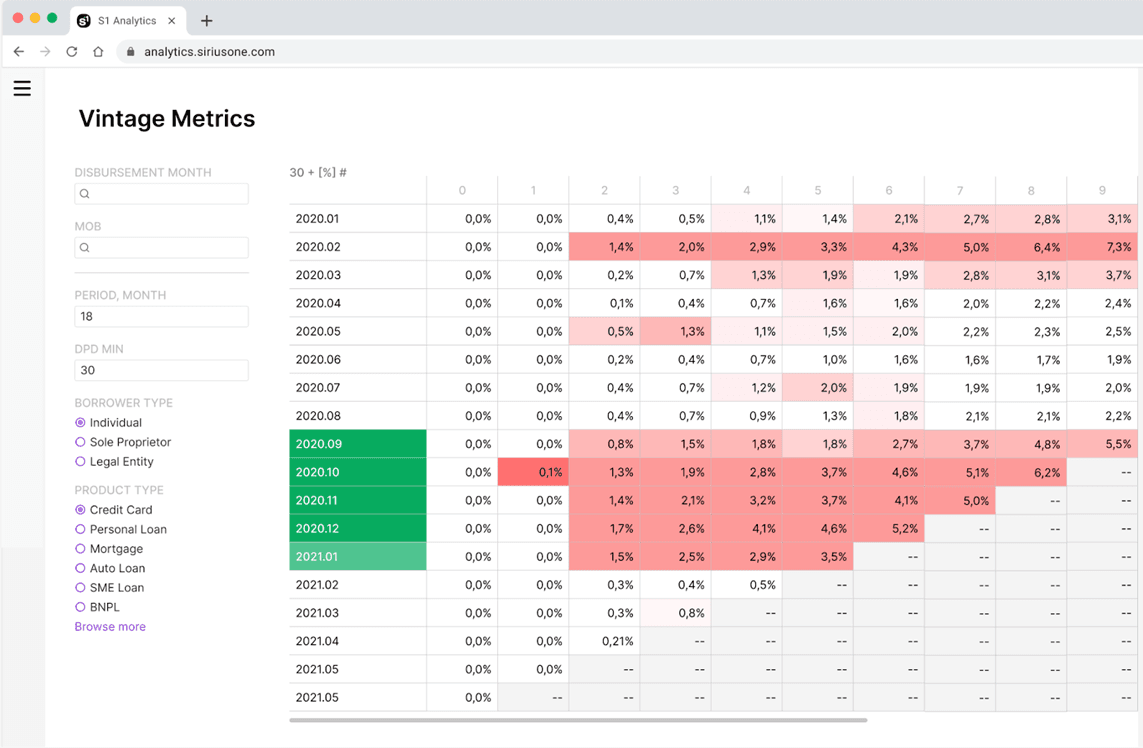
Task: Open the hamburger navigation menu
Action: [x=22, y=88]
